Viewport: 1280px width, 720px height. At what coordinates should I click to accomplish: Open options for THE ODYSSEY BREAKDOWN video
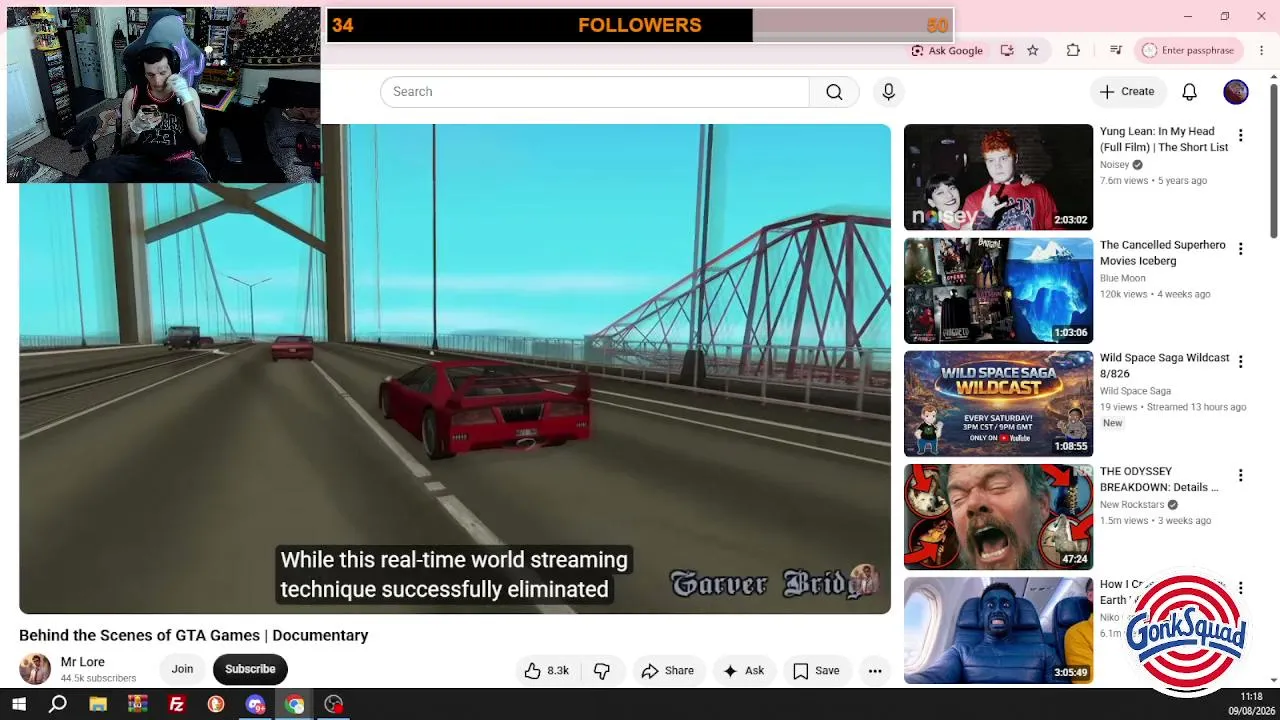(x=1240, y=476)
